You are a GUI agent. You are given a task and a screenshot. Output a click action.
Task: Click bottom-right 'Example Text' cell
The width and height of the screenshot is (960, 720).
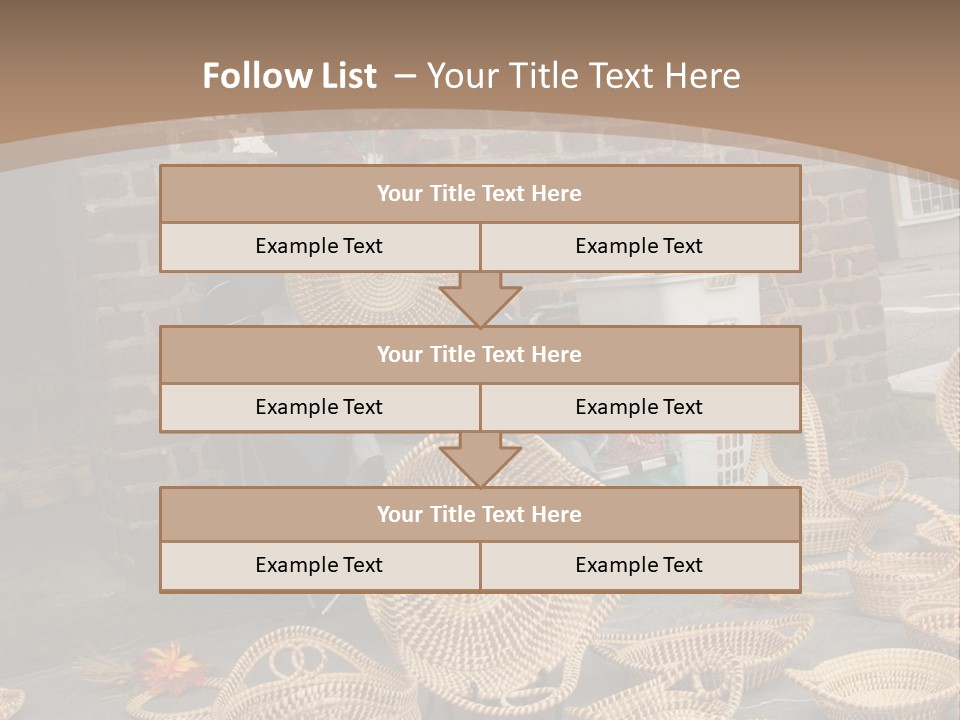click(x=640, y=565)
